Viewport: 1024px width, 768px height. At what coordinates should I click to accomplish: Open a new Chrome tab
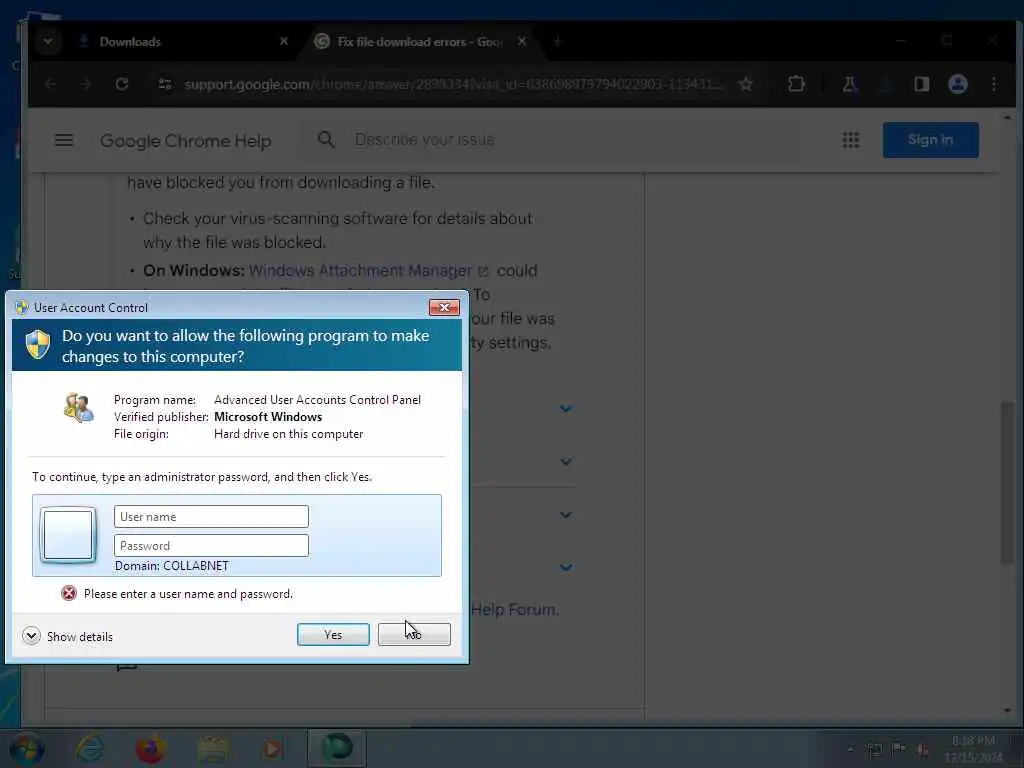(x=557, y=41)
